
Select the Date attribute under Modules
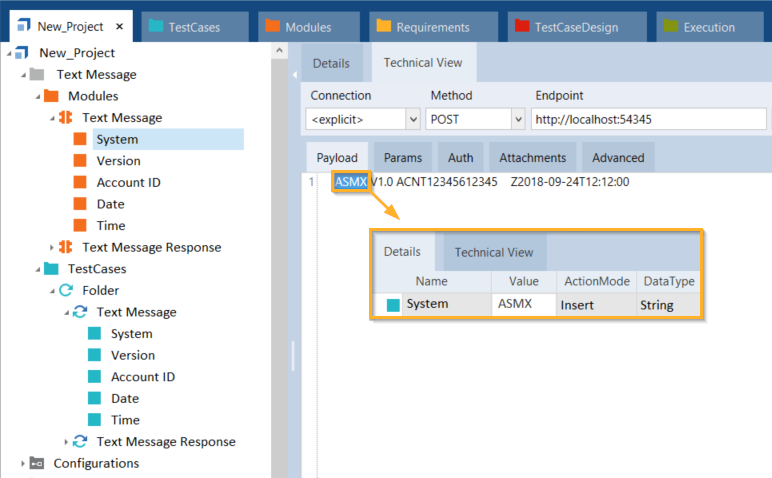(x=111, y=204)
